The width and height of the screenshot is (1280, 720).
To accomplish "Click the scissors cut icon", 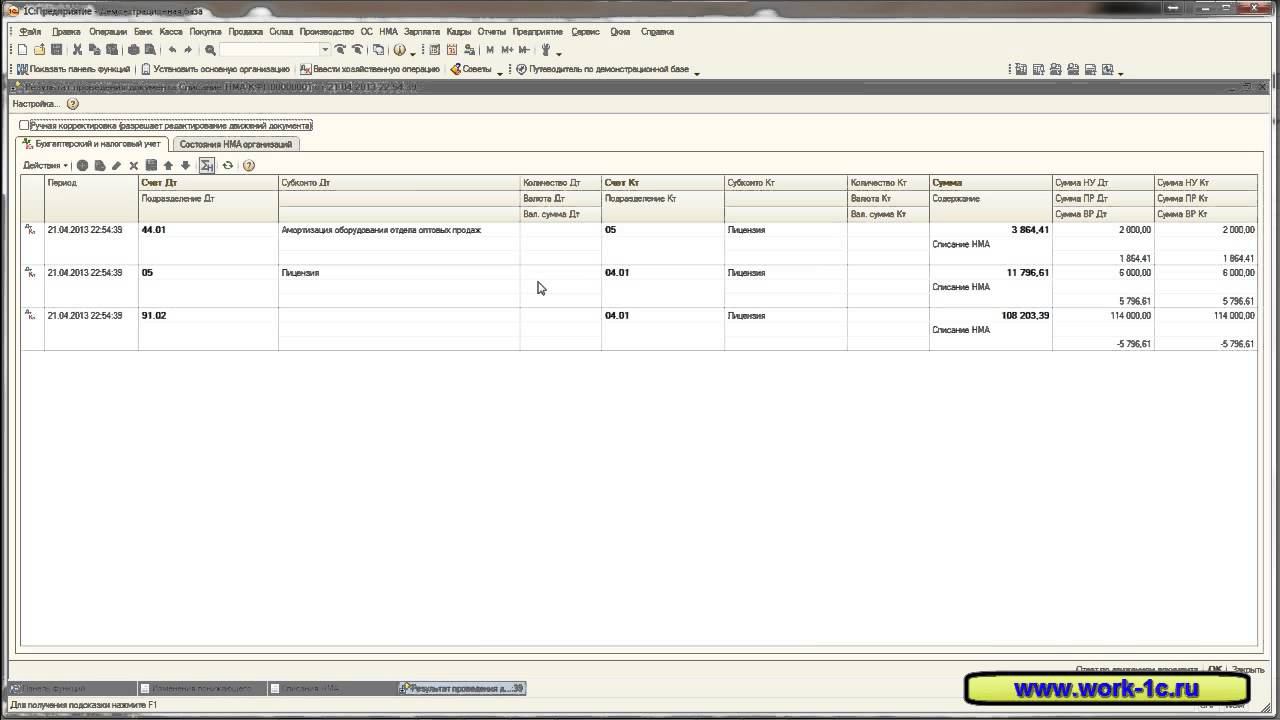I will coord(77,50).
